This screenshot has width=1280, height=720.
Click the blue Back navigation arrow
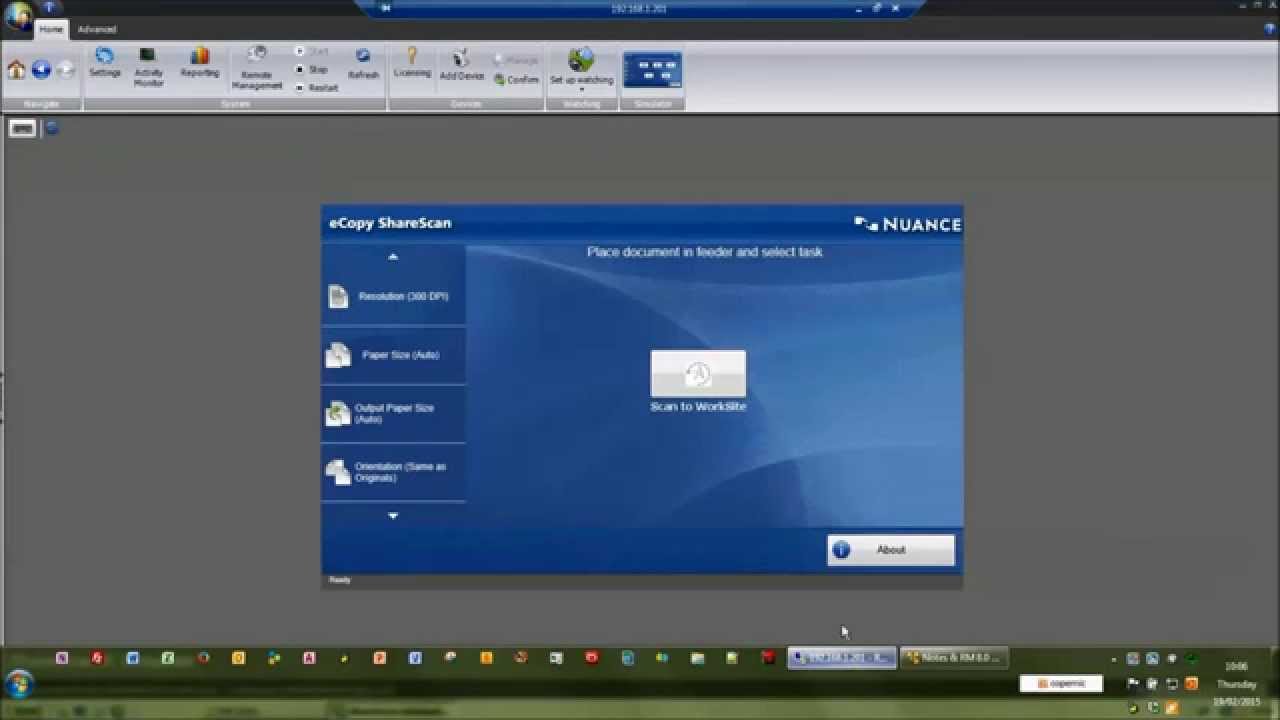pos(41,69)
